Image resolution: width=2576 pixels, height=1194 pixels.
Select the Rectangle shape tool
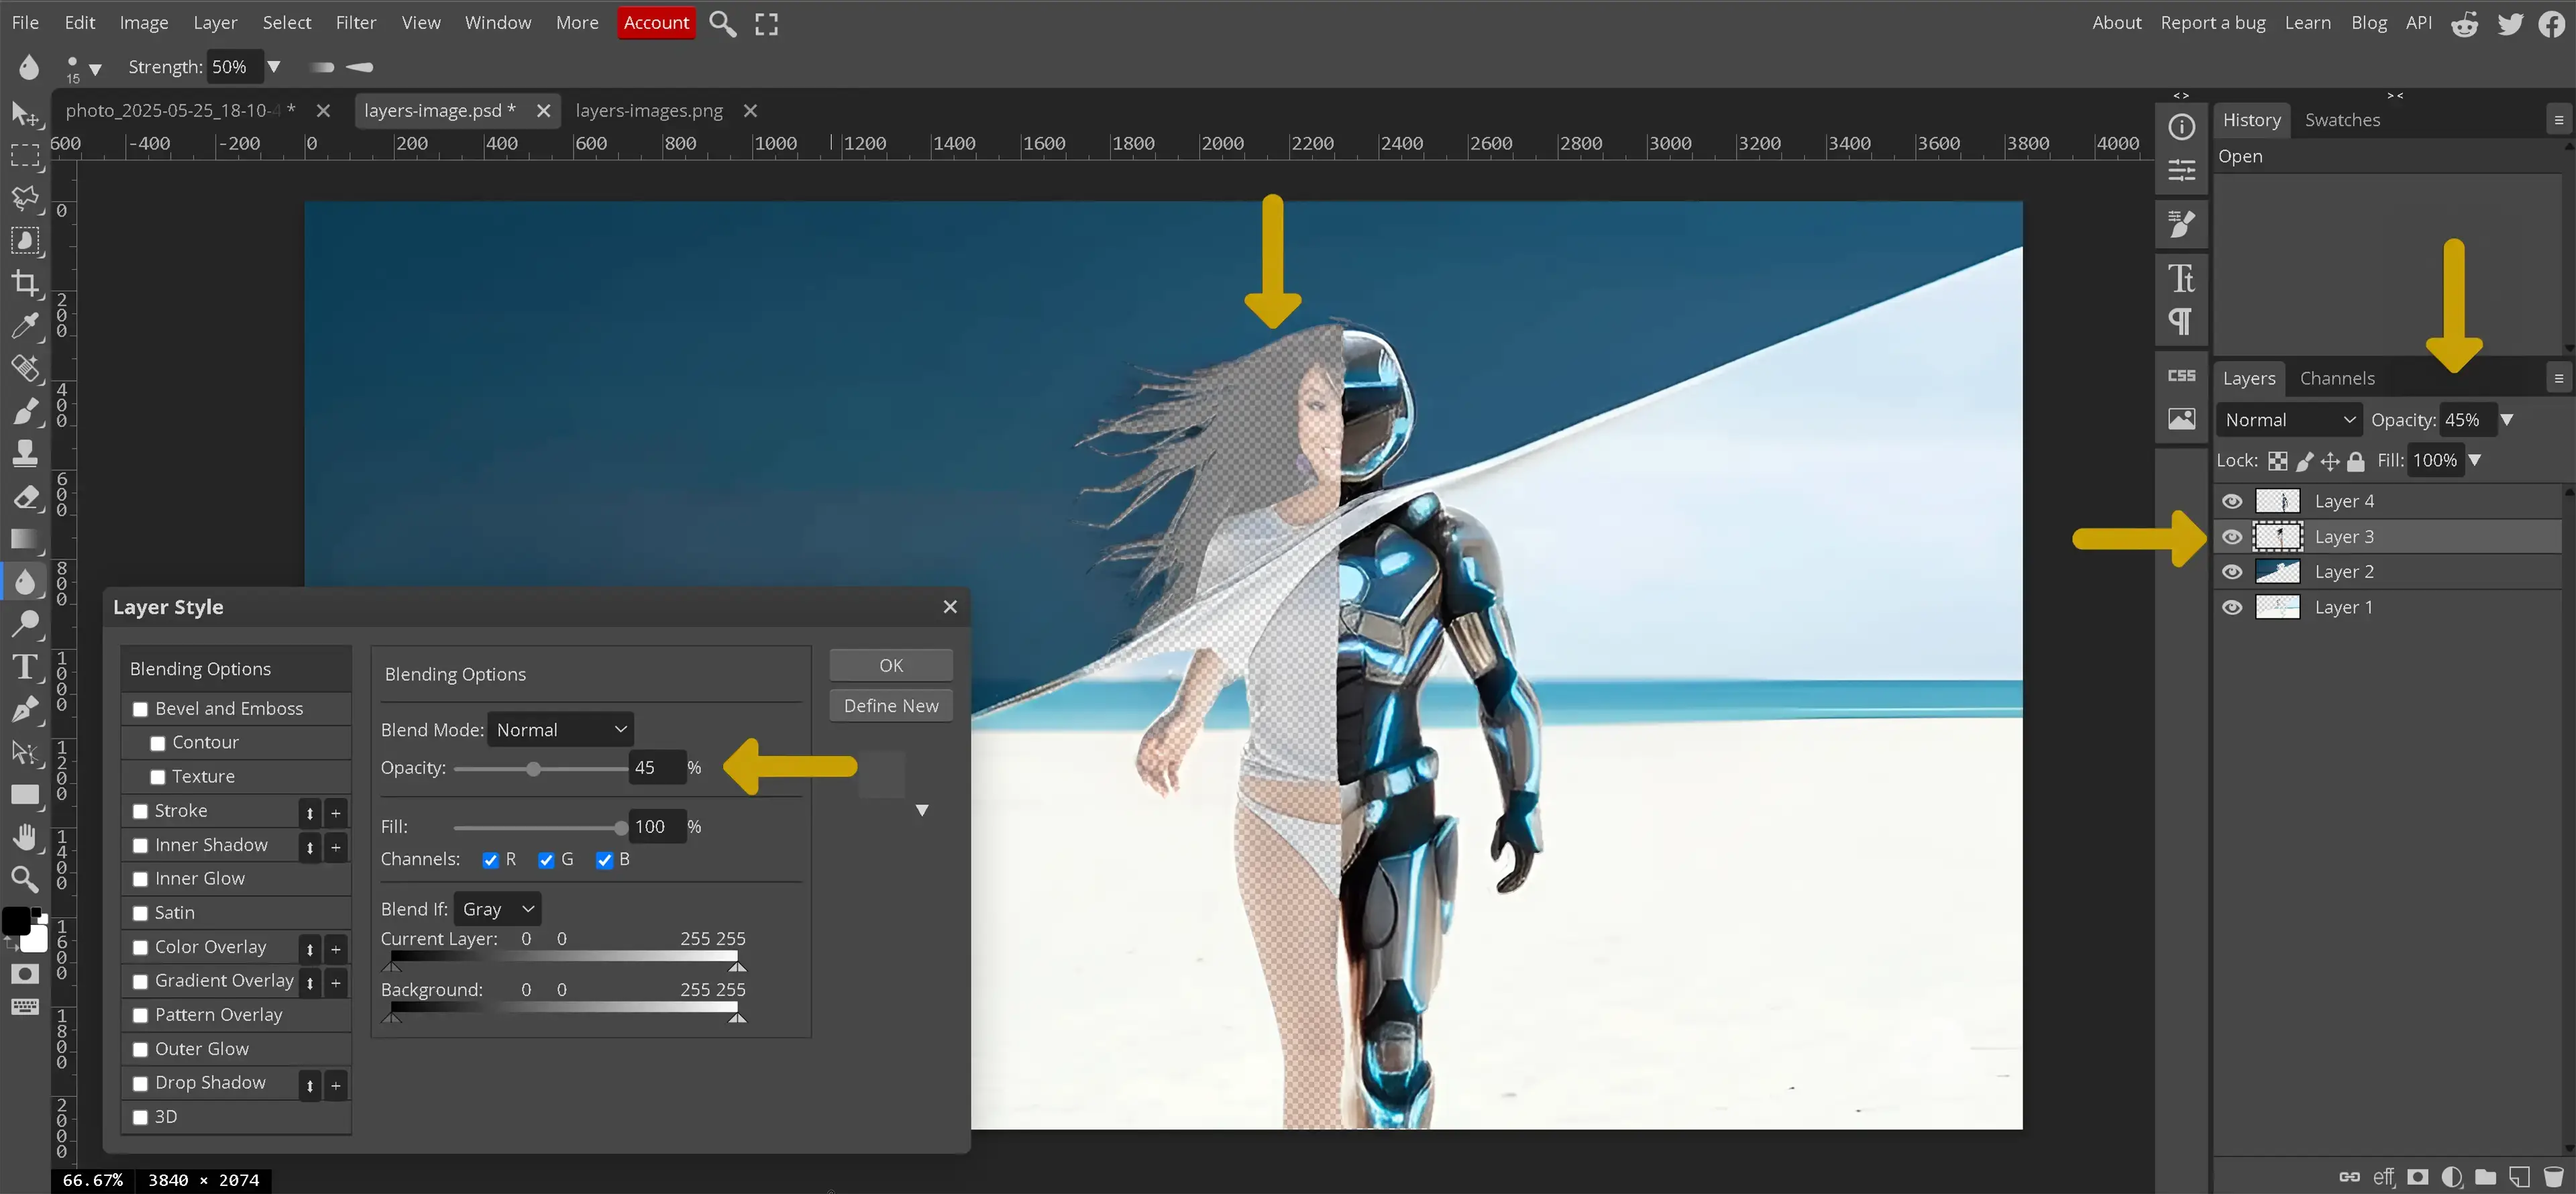click(24, 795)
